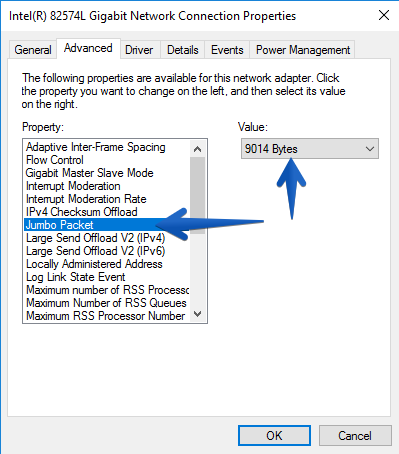399x454 pixels.
Task: Close the adapter properties window
Action: point(384,15)
